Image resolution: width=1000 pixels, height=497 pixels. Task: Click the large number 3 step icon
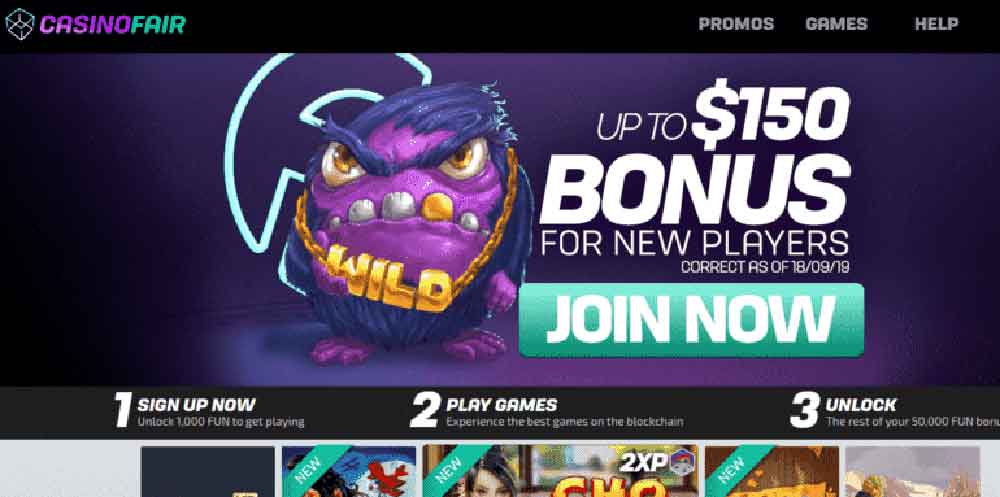point(805,410)
